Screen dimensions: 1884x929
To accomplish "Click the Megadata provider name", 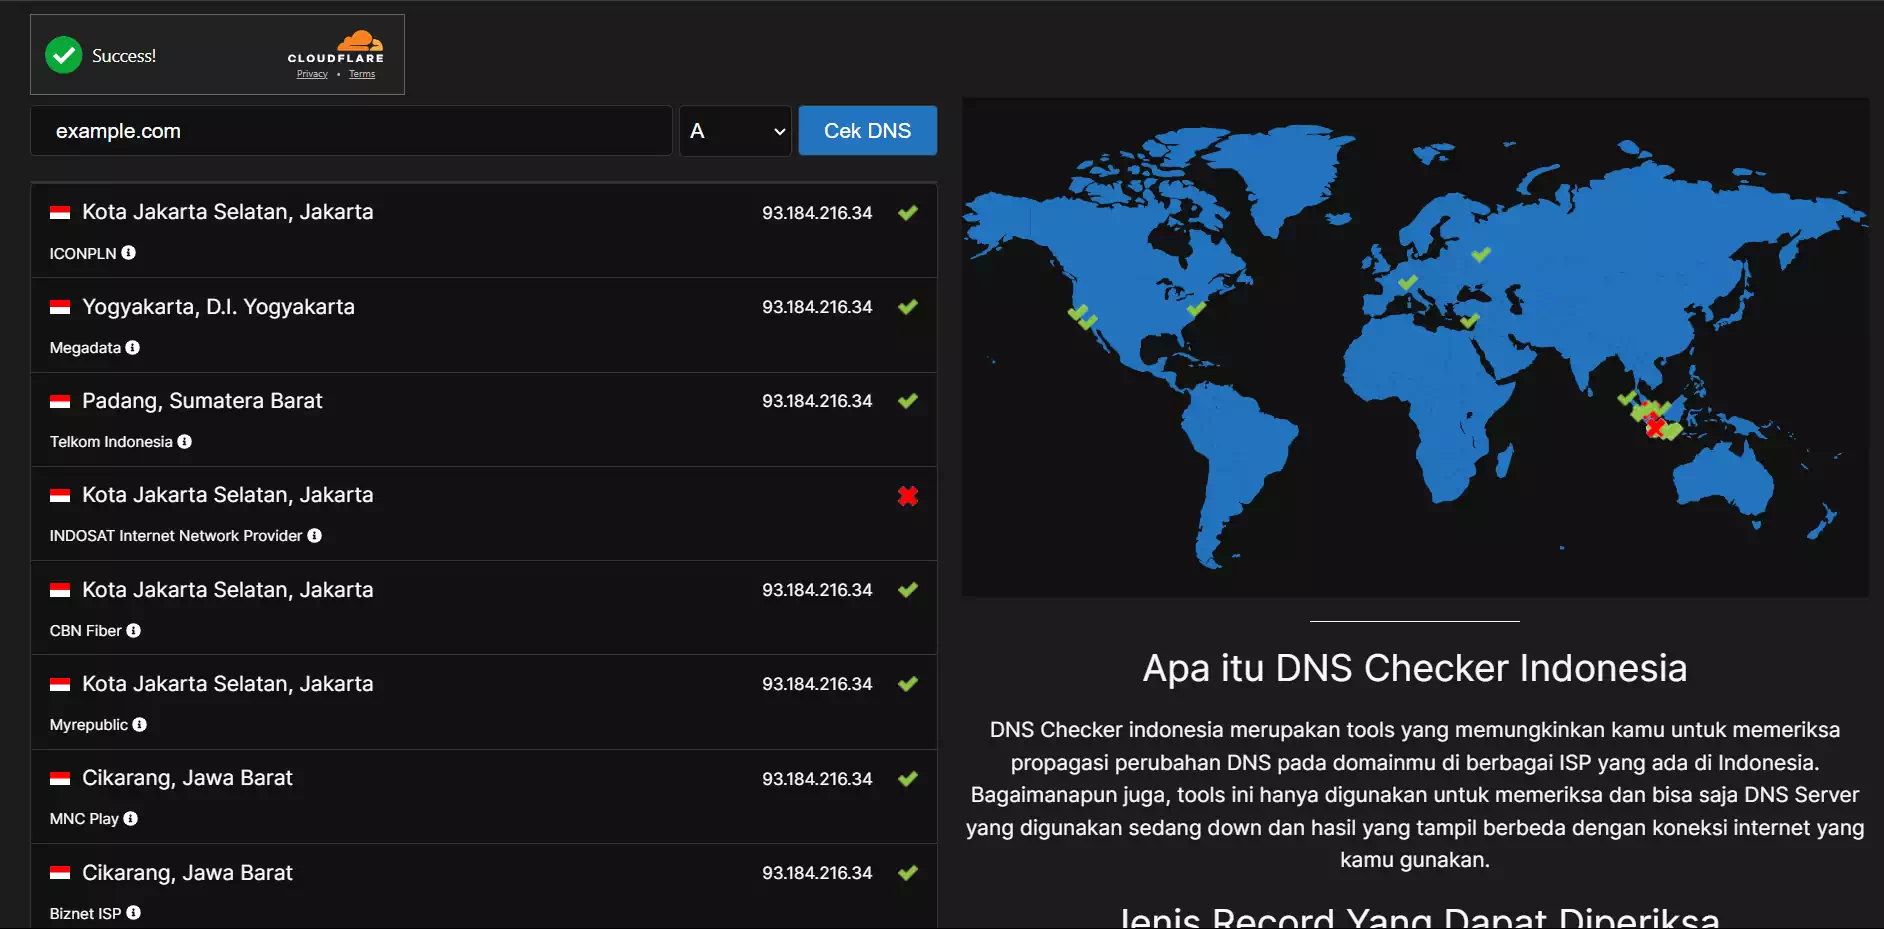I will coord(85,348).
